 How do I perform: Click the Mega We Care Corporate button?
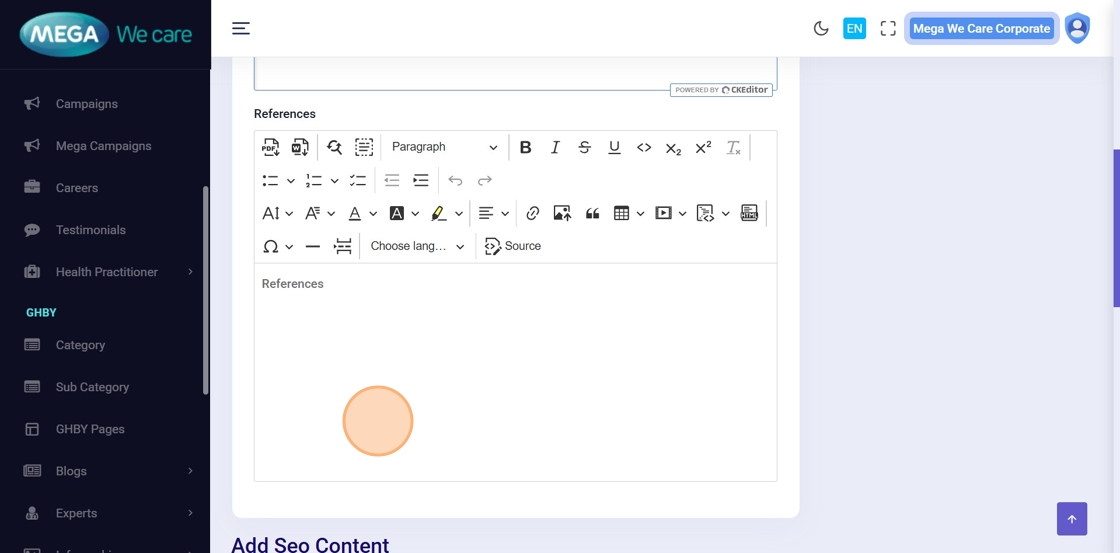click(981, 28)
